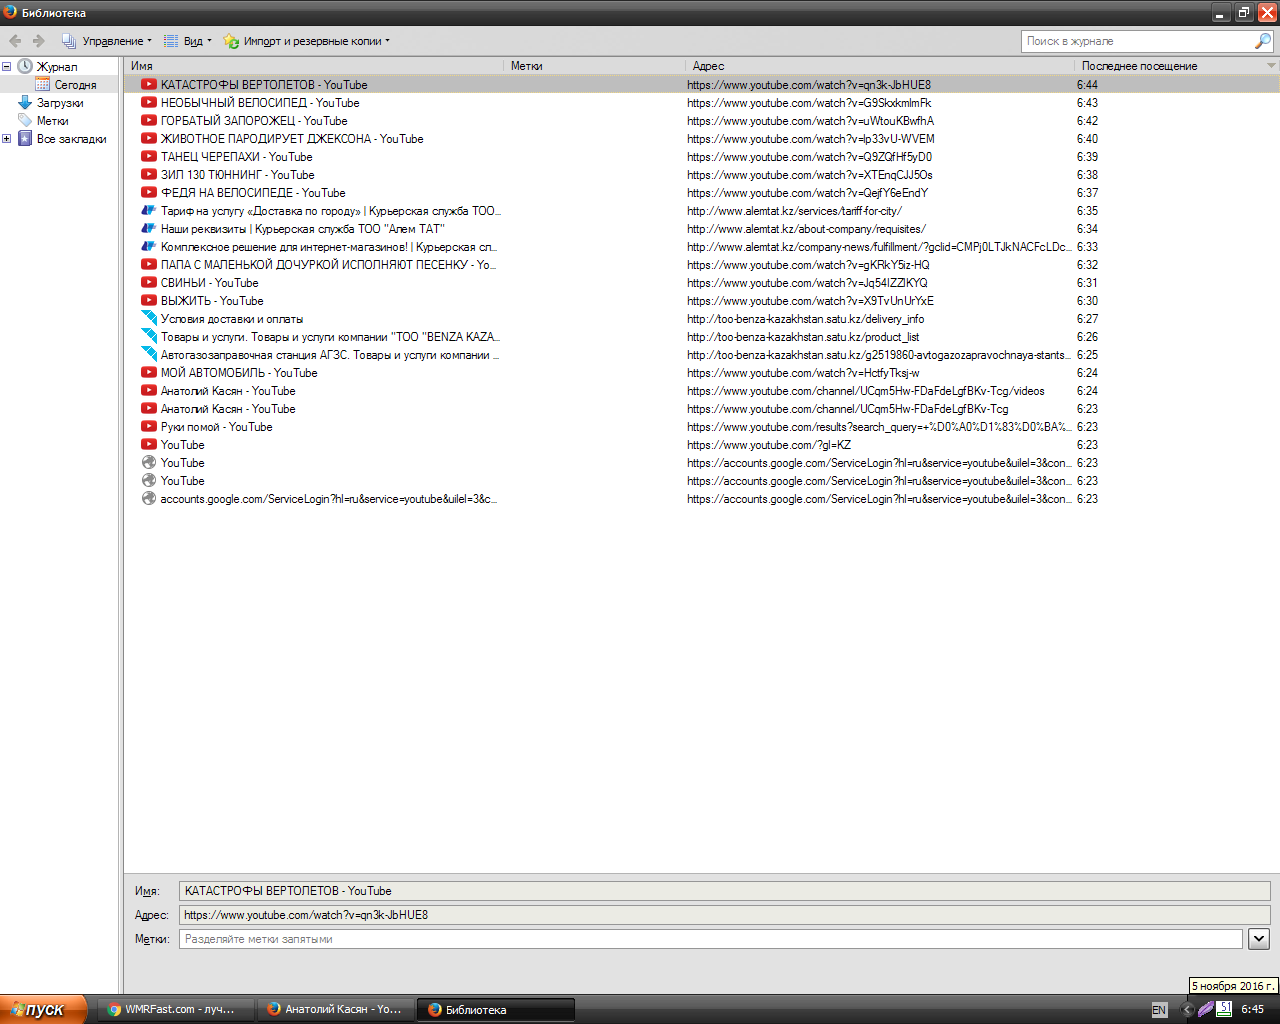Viewport: 1280px width, 1024px height.
Task: Click YouTube icon of ВЫЖИТЬ row
Action: (x=149, y=301)
